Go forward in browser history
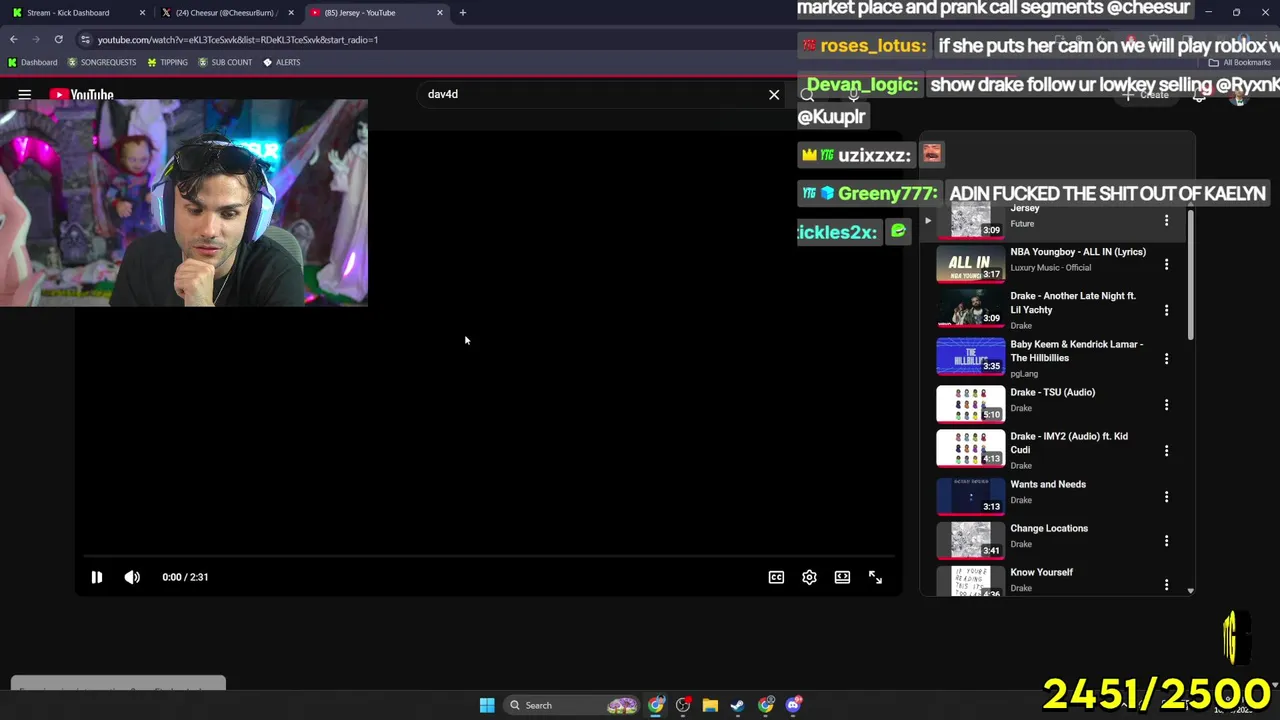Image resolution: width=1280 pixels, height=720 pixels. pyautogui.click(x=36, y=40)
